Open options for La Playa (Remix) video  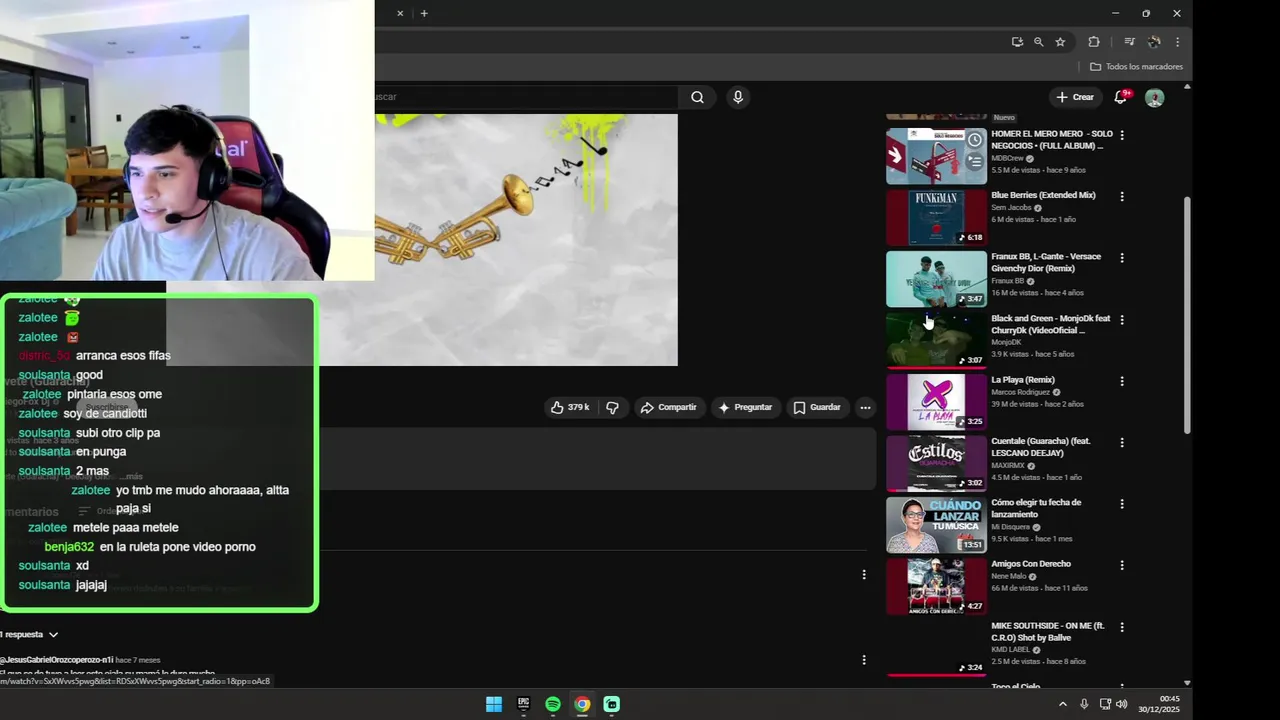1122,381
